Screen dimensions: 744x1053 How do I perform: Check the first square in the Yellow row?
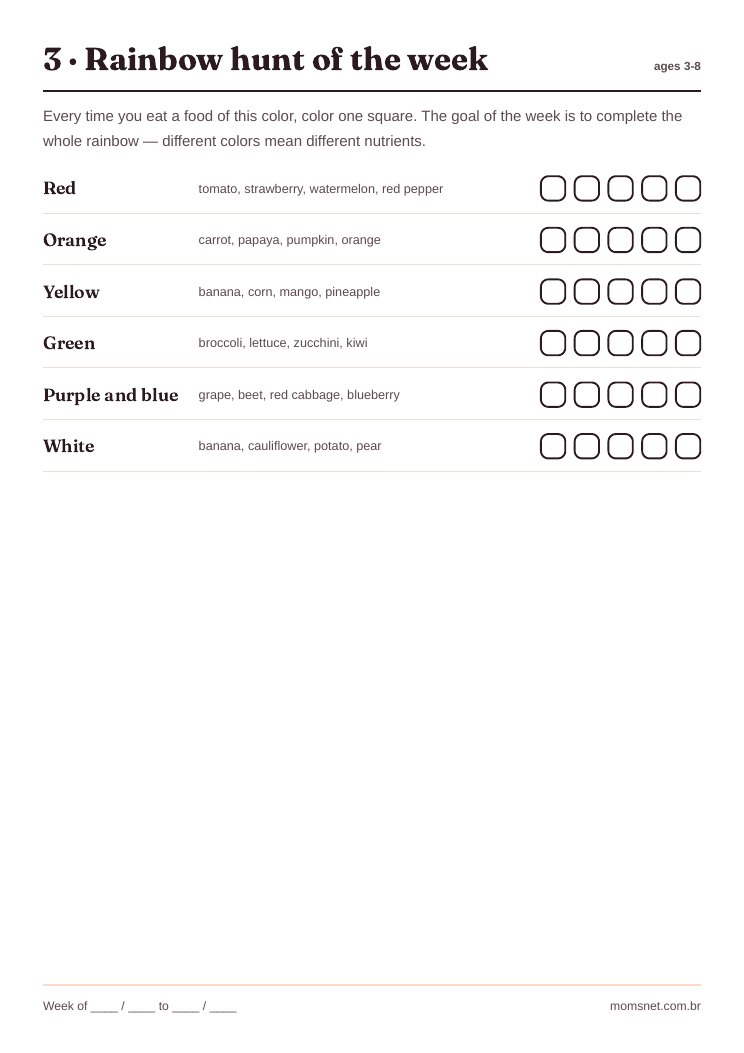(x=553, y=291)
